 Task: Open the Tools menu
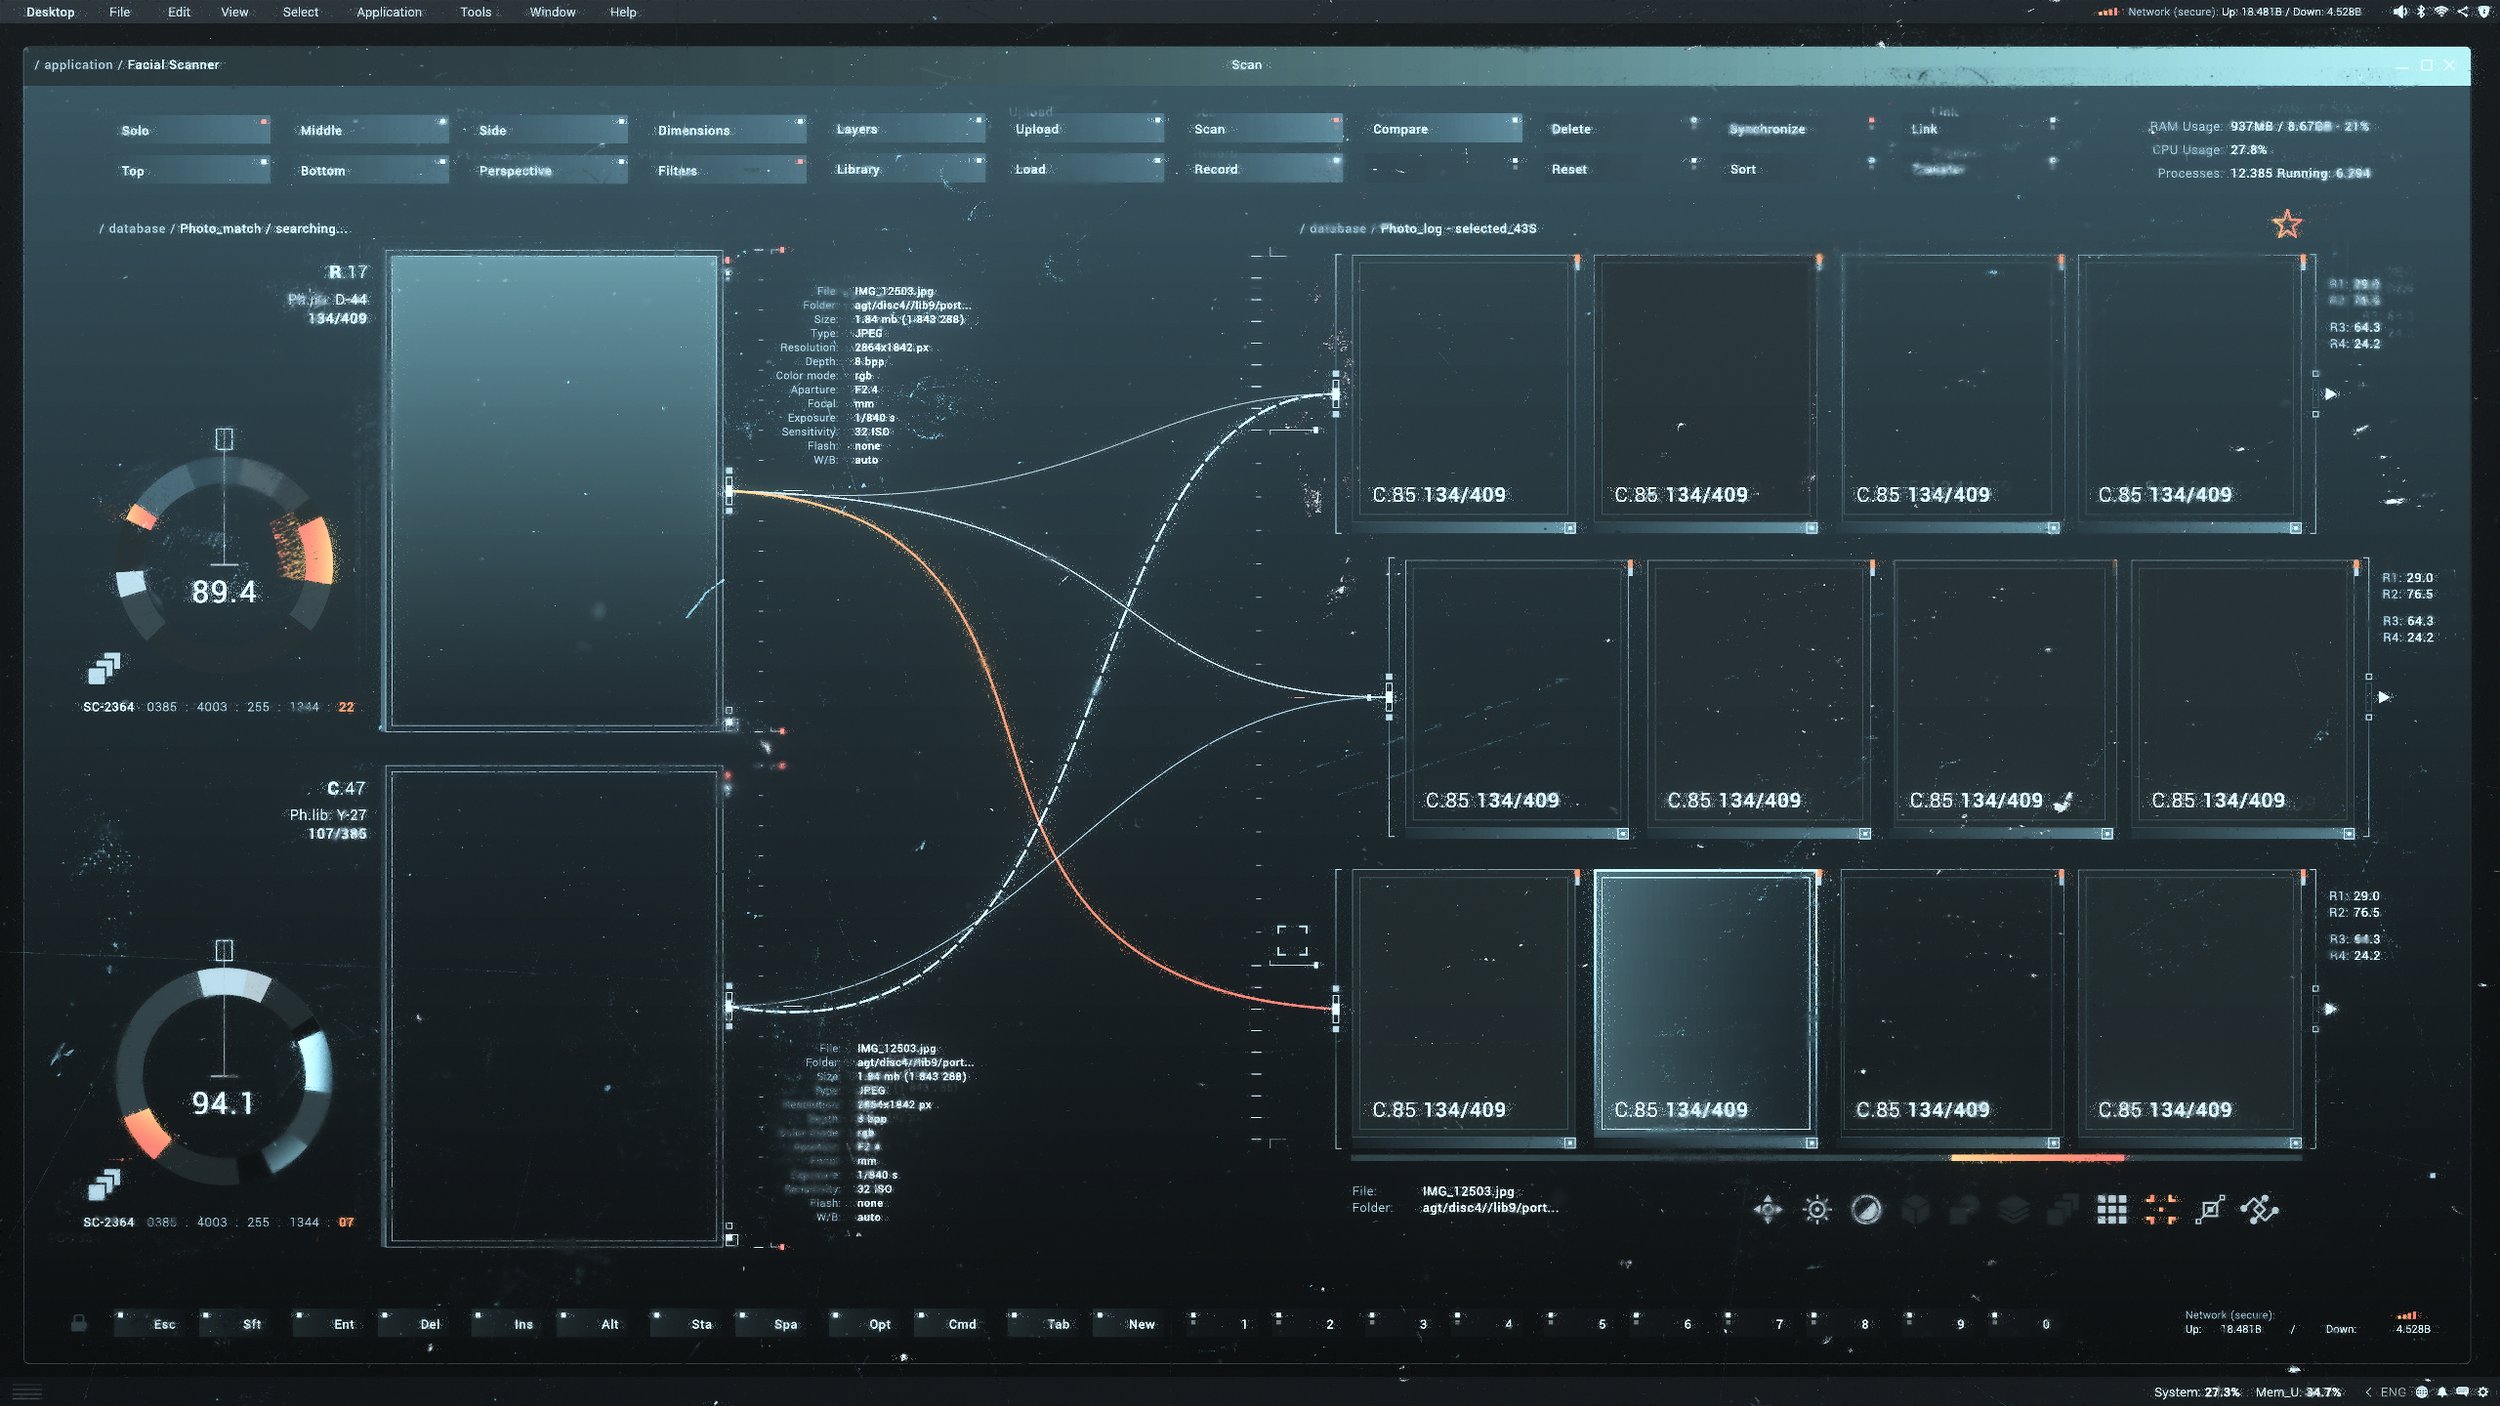pyautogui.click(x=475, y=12)
